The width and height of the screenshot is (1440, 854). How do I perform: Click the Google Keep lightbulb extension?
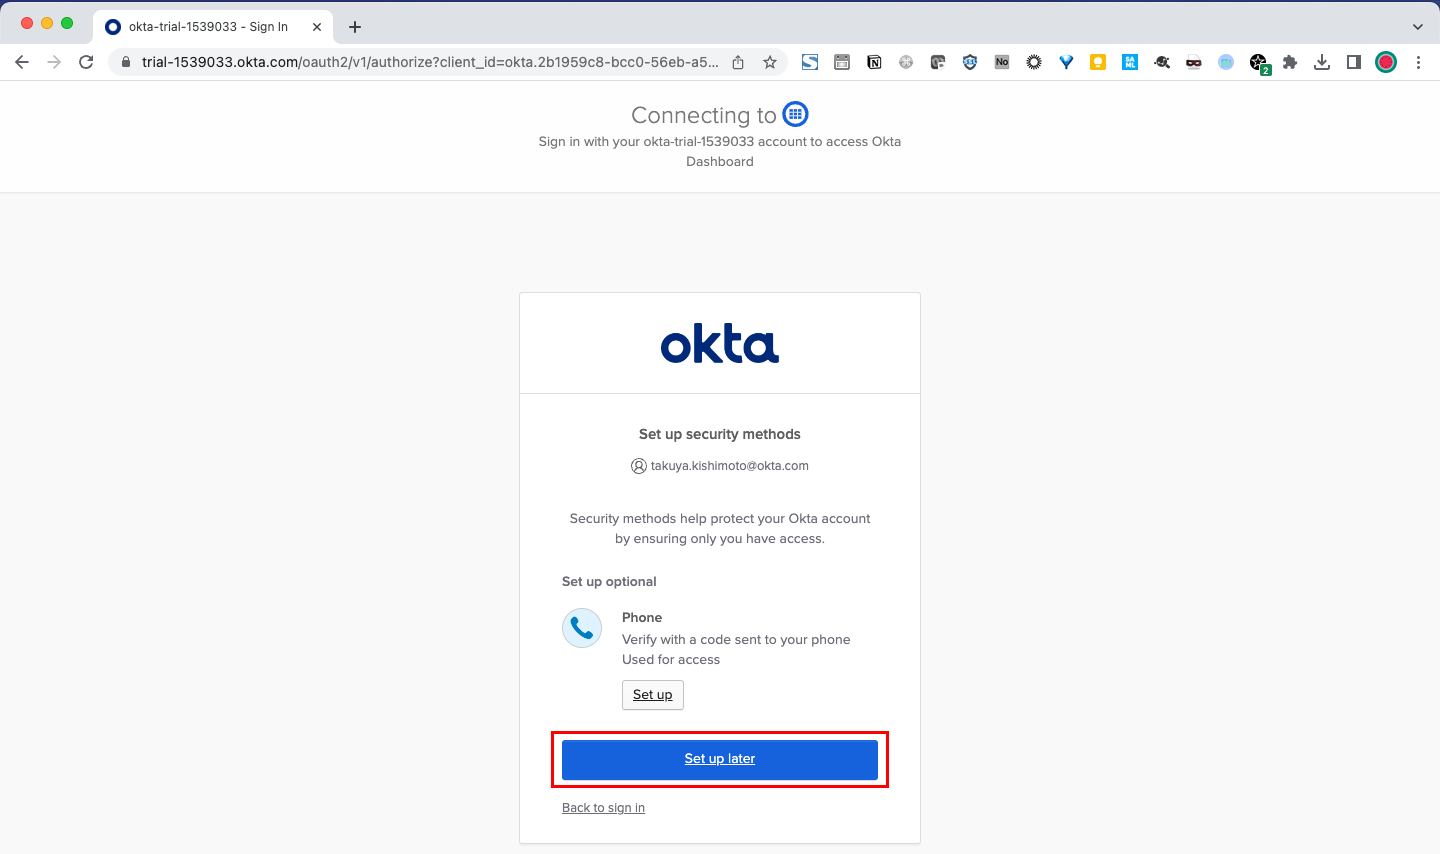pyautogui.click(x=1098, y=62)
